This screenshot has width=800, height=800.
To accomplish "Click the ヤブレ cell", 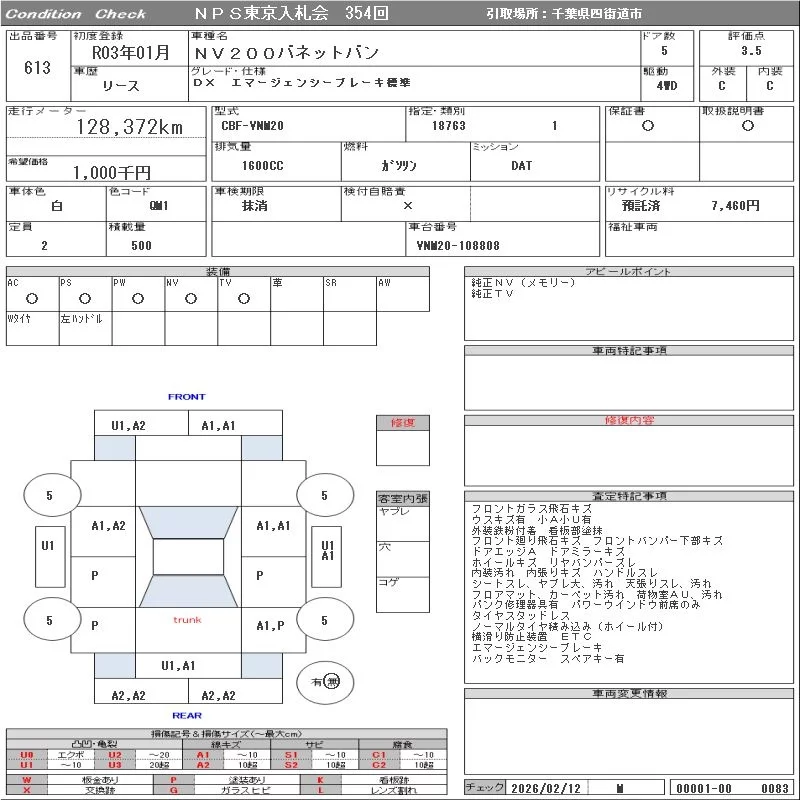I will click(x=403, y=524).
